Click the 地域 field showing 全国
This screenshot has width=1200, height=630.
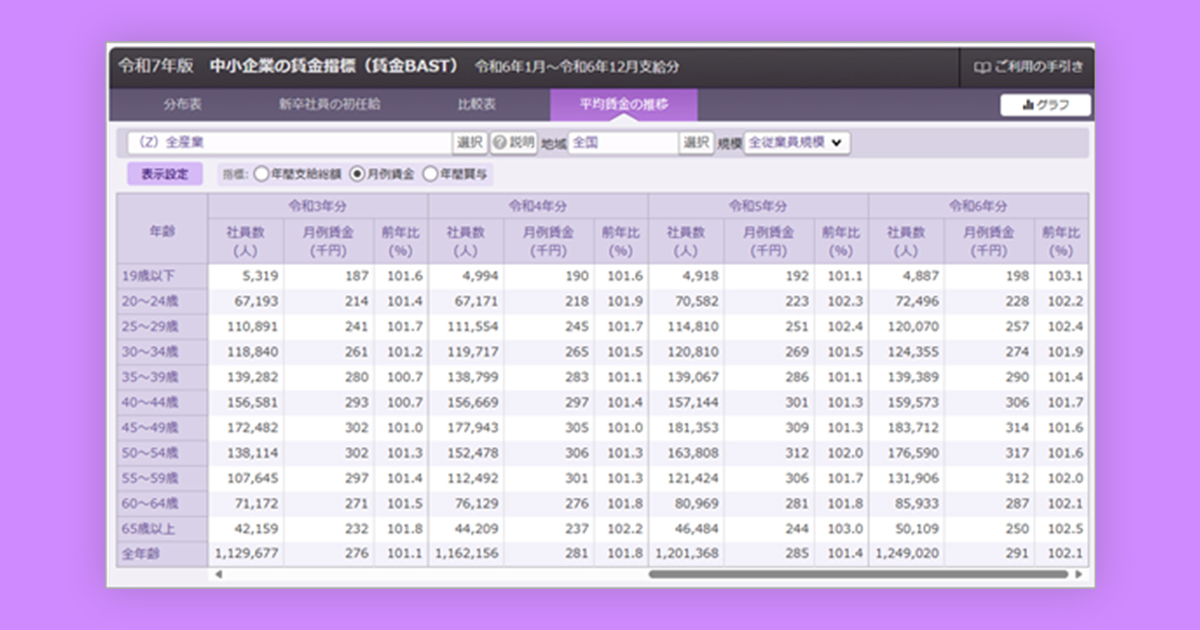623,143
